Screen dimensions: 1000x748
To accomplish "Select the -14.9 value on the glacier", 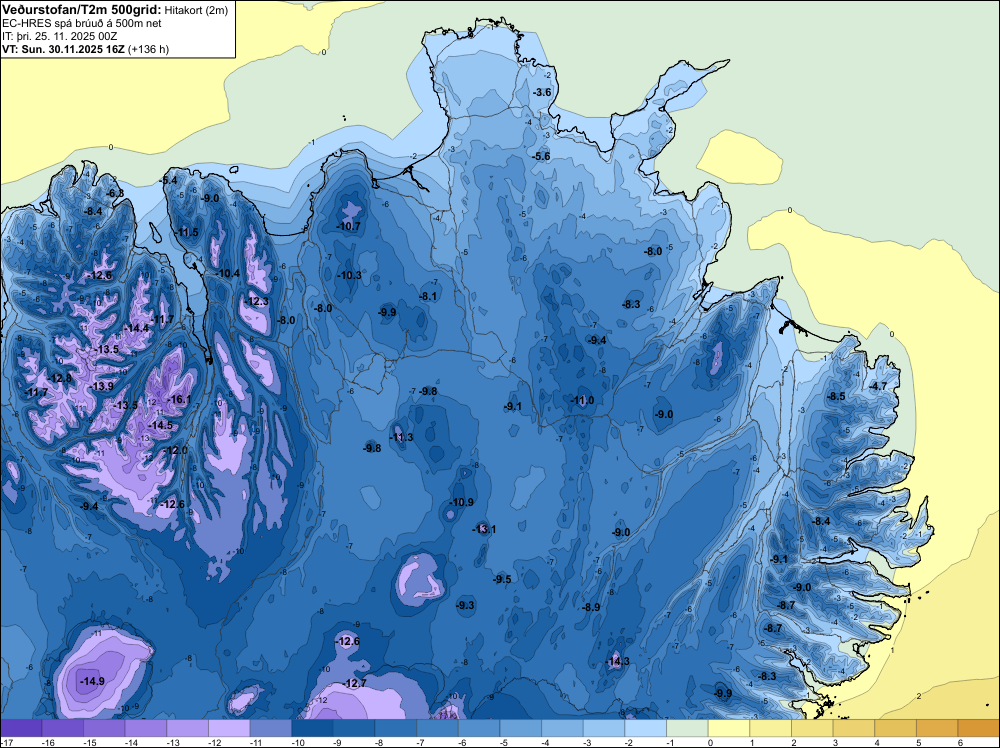I will (x=92, y=681).
